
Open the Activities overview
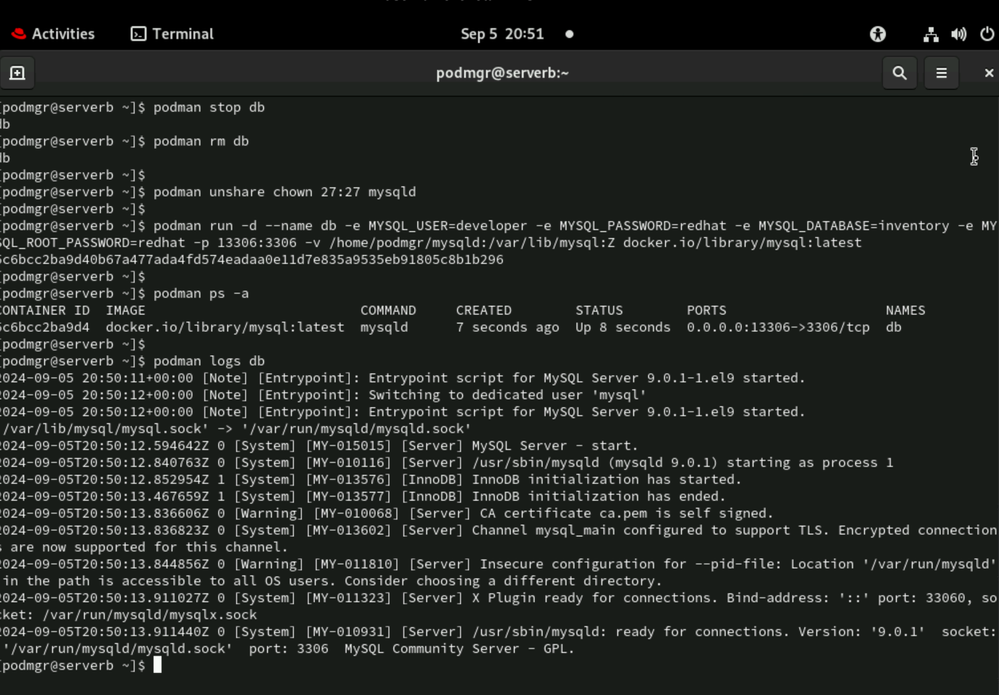coord(53,34)
